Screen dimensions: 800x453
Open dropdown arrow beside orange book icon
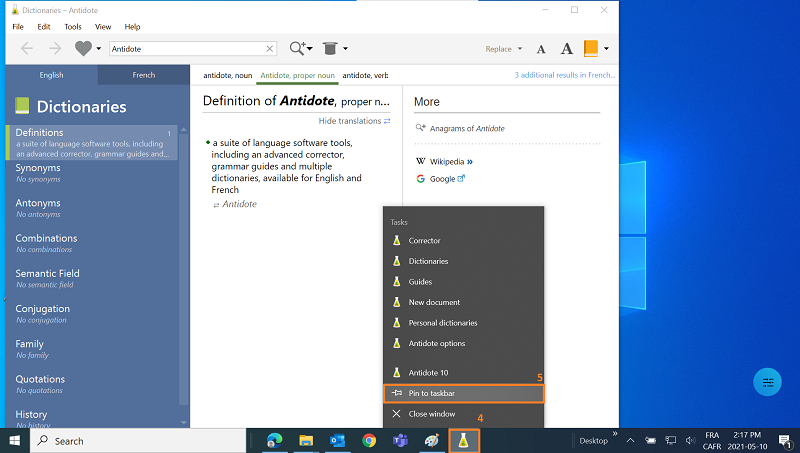tap(606, 49)
